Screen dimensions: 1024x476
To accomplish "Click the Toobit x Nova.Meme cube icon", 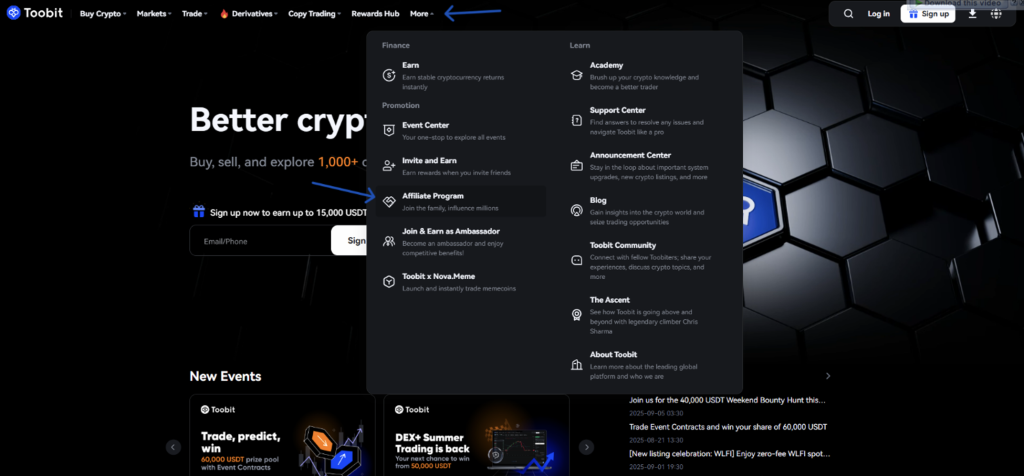I will pos(389,282).
